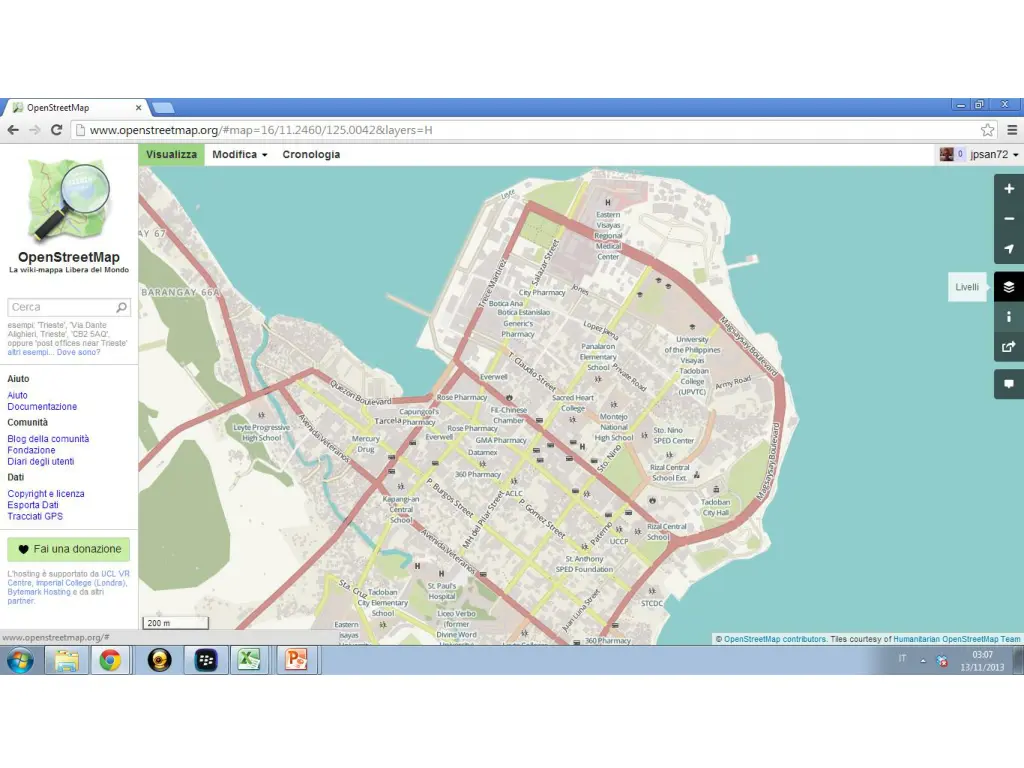The width and height of the screenshot is (1024, 768).
Task: Click the Fai una donazione button
Action: click(x=69, y=549)
